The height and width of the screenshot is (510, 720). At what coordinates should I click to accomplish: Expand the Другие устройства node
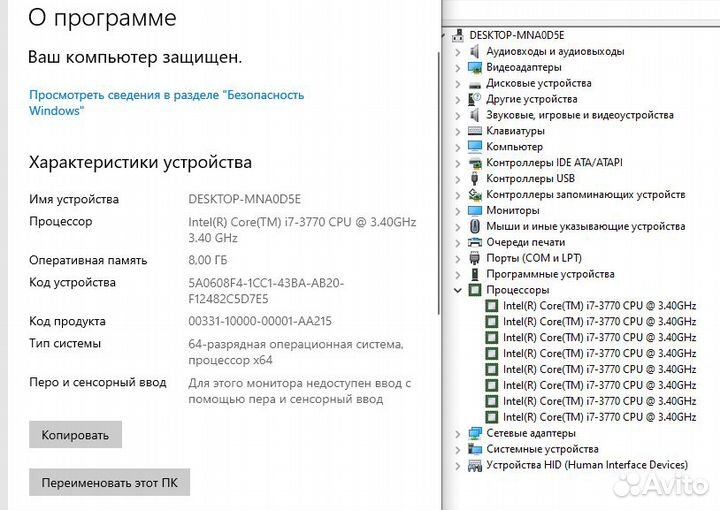click(457, 100)
